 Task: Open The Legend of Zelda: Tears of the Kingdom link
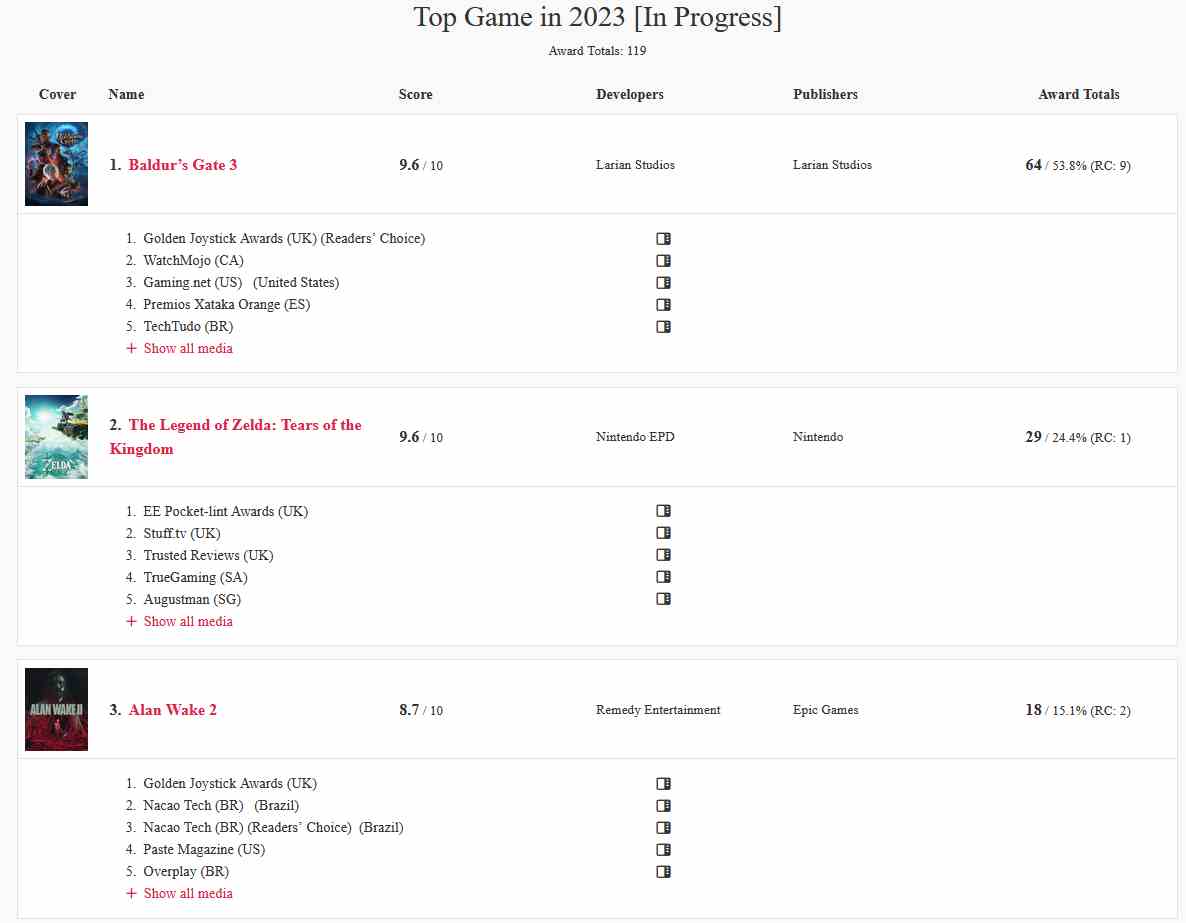[x=235, y=437]
